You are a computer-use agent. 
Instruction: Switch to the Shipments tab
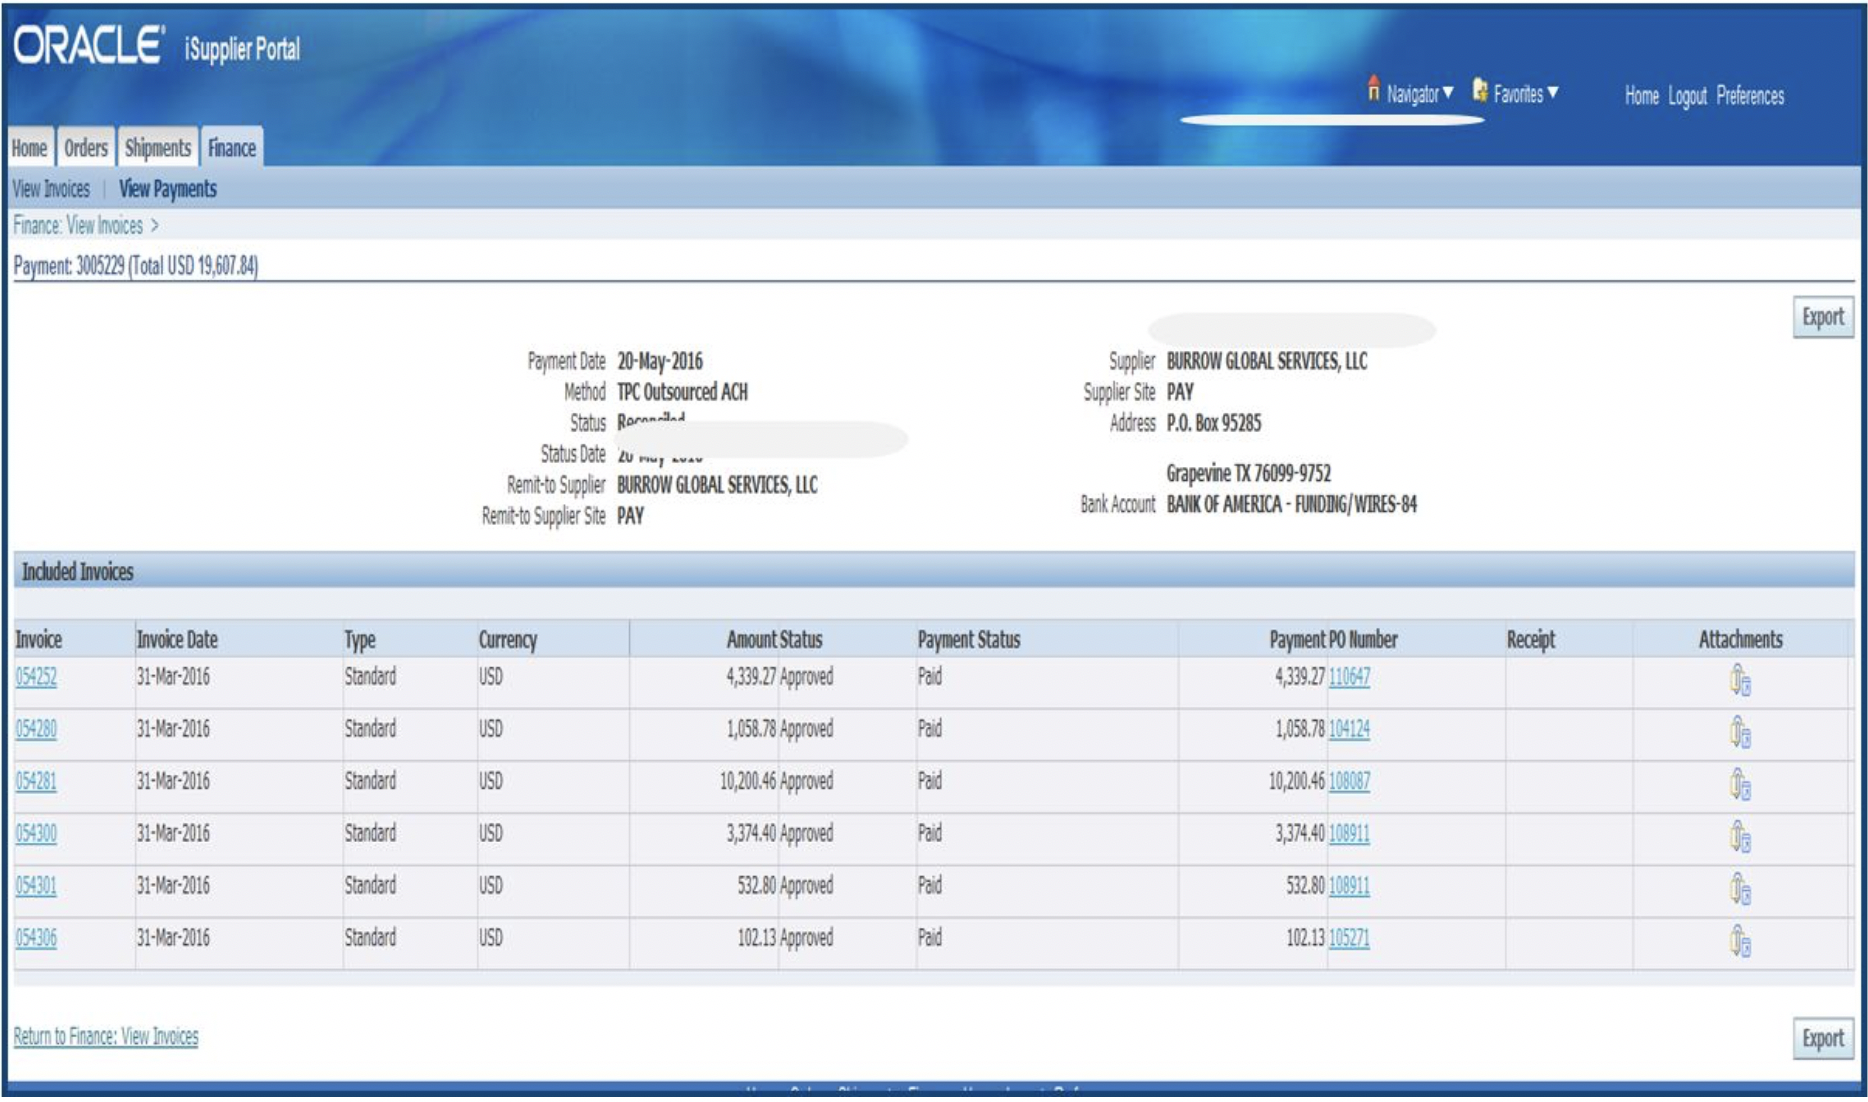[x=157, y=148]
